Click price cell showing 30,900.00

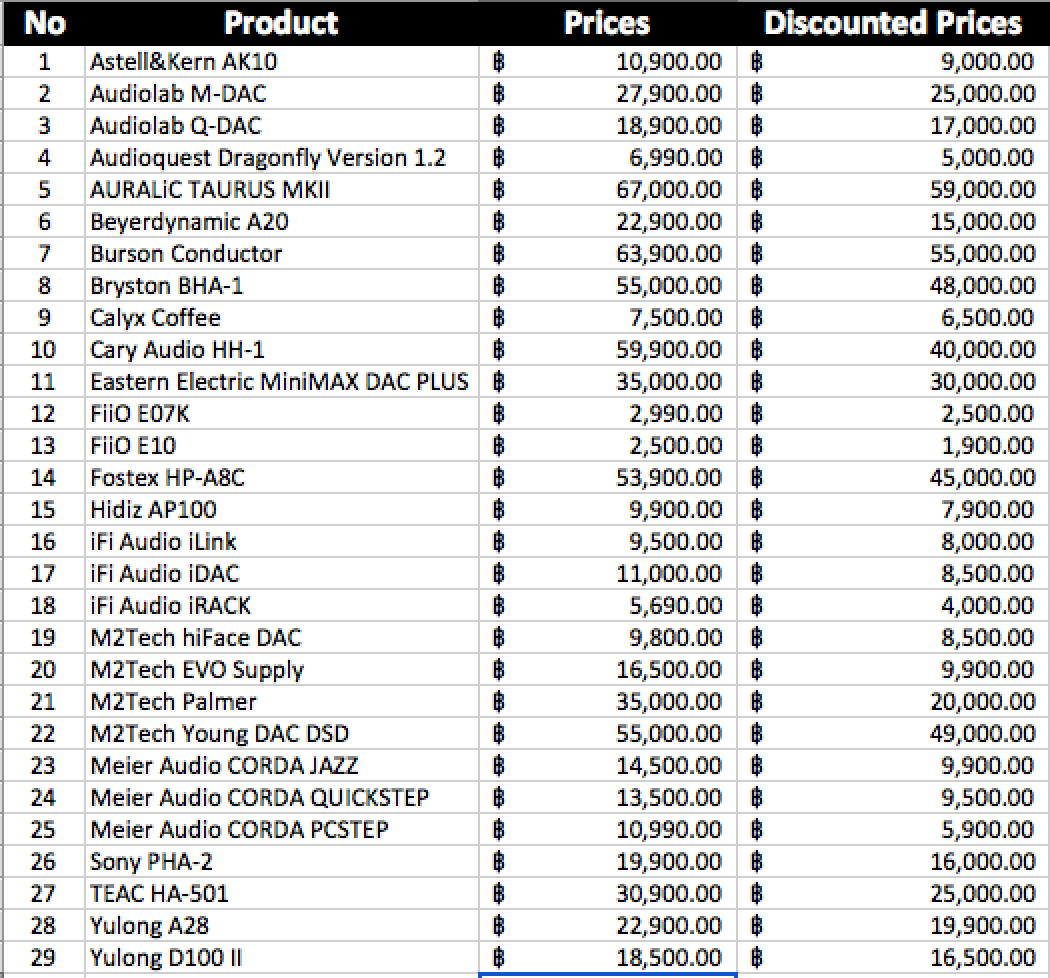pyautogui.click(x=668, y=894)
